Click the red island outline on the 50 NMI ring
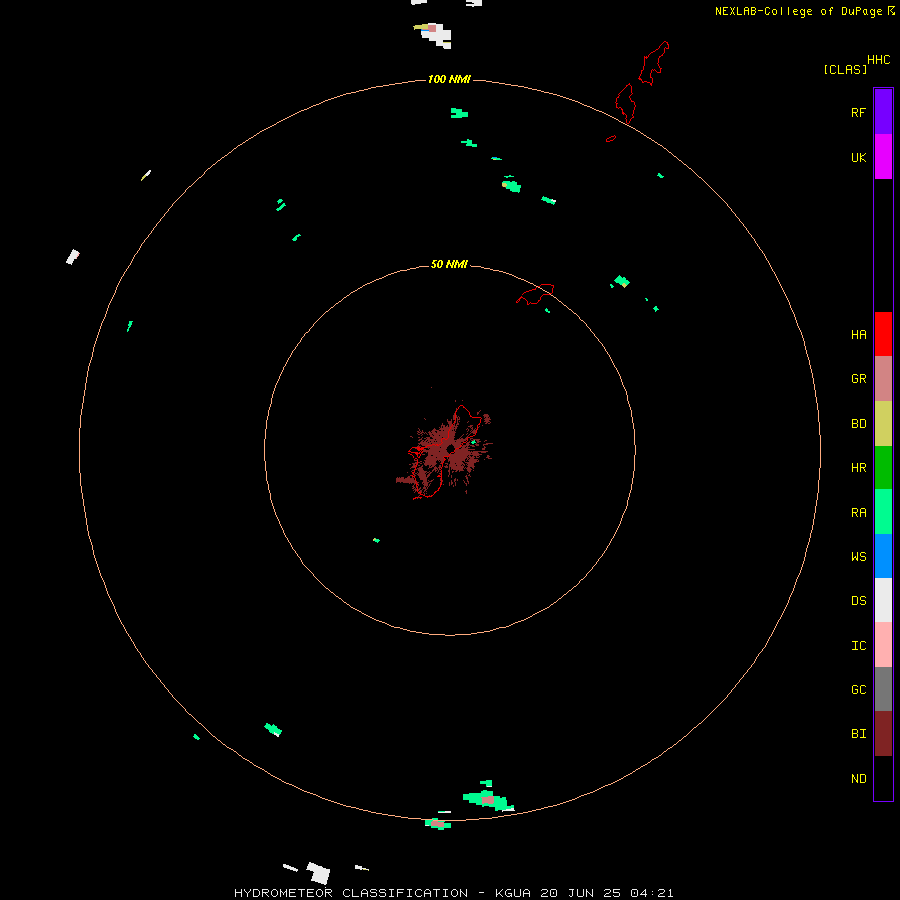This screenshot has width=900, height=900. click(x=535, y=294)
